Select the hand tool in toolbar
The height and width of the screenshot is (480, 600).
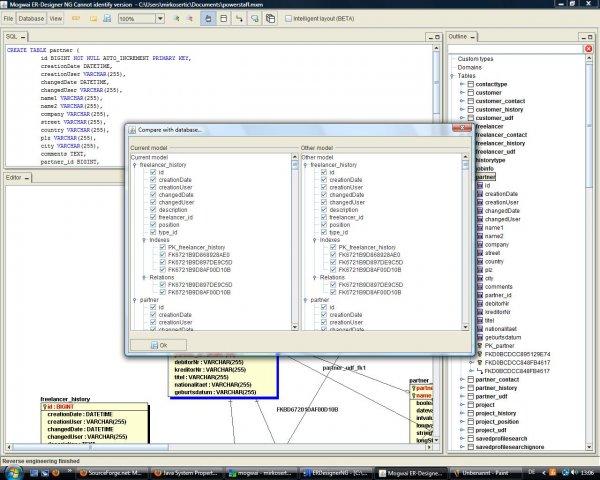(208, 18)
